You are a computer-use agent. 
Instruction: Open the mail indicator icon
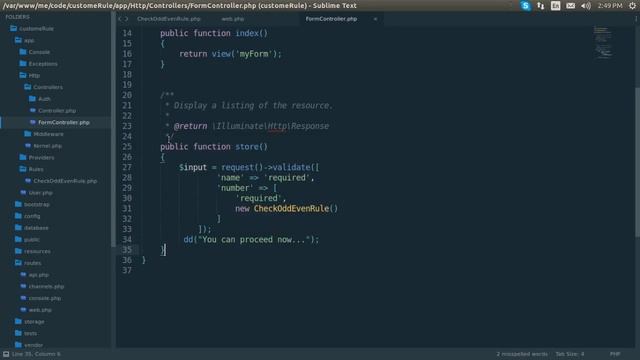coord(571,6)
